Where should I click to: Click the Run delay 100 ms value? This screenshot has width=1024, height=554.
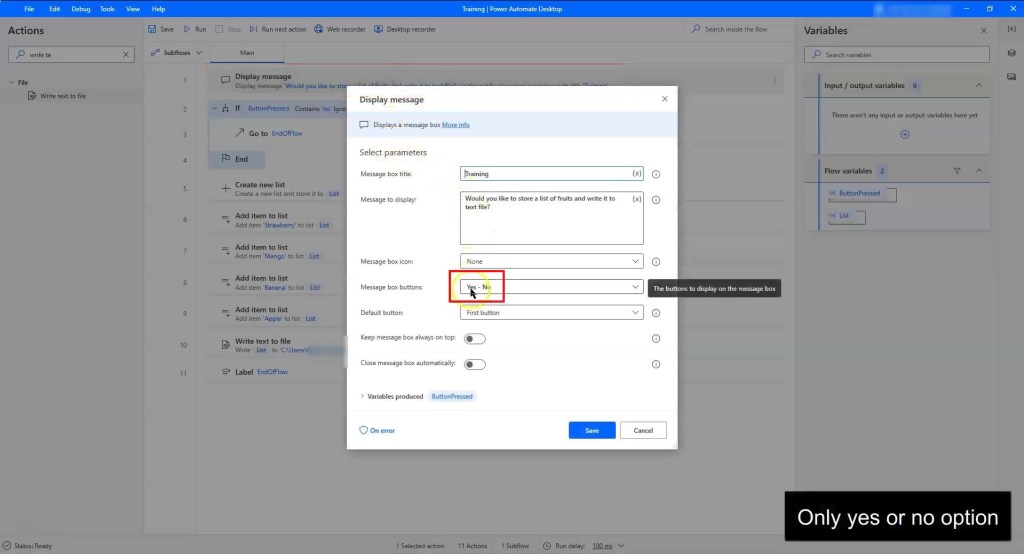(x=602, y=546)
